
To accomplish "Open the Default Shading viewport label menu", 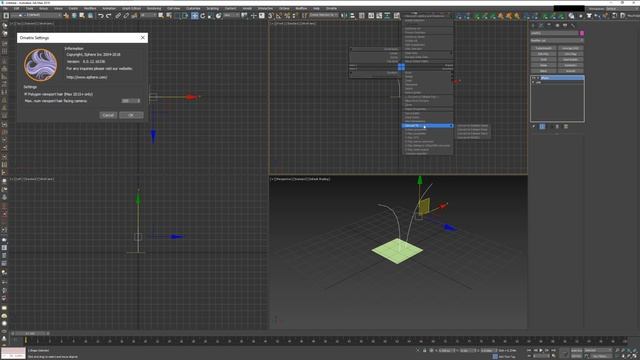I will [x=319, y=179].
